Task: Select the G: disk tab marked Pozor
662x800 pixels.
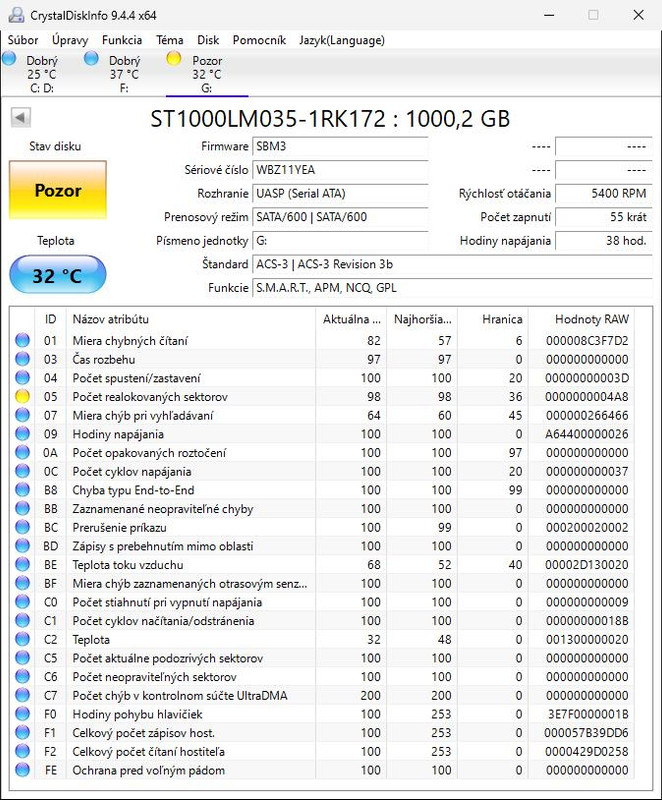Action: pos(207,74)
